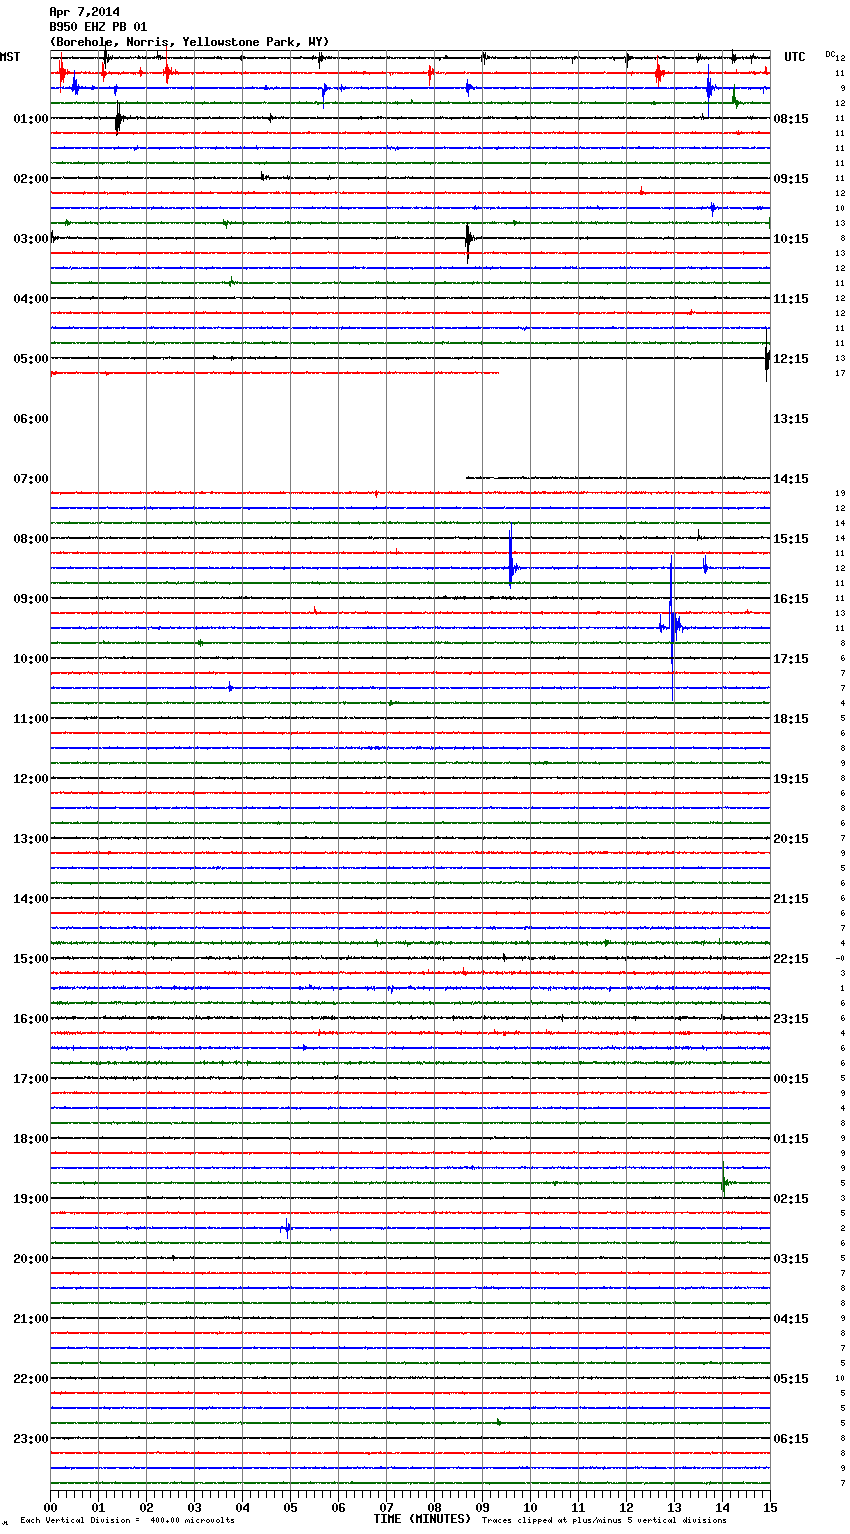Viewport: 850px width, 1534px height.
Task: Click the 'MST' timezone header label
Action: point(10,57)
